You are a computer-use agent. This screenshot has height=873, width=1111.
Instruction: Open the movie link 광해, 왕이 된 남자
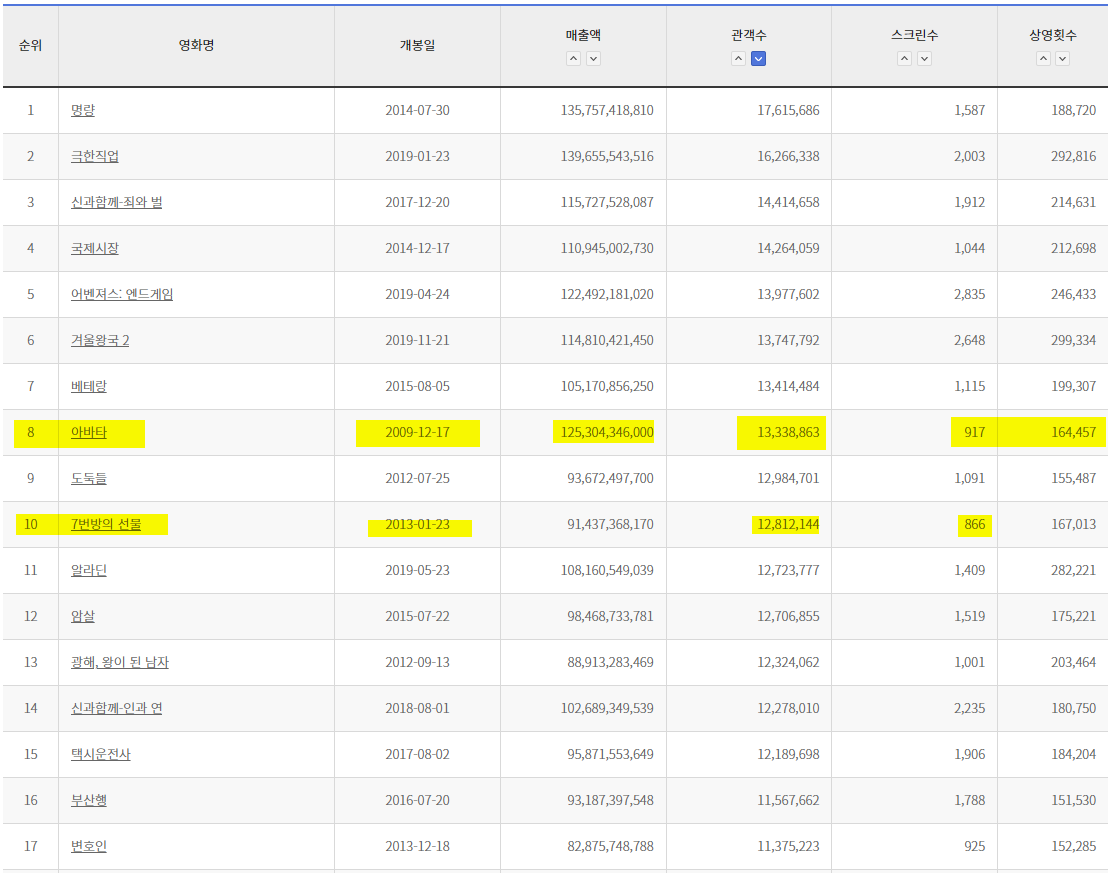120,663
